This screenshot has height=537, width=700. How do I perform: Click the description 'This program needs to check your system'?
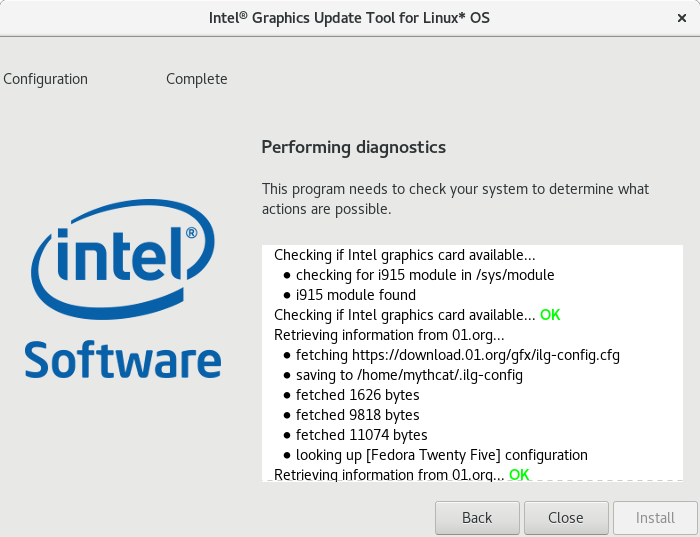click(455, 199)
